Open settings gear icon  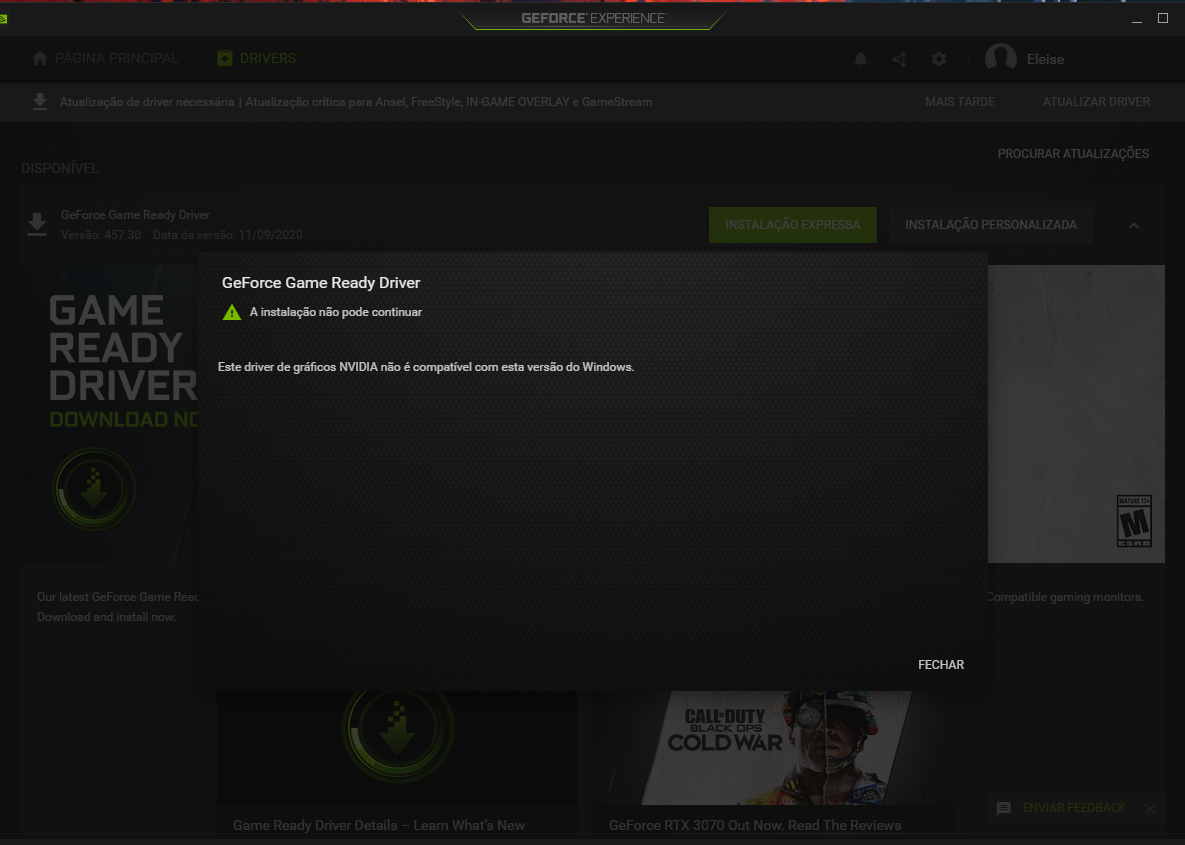point(939,59)
